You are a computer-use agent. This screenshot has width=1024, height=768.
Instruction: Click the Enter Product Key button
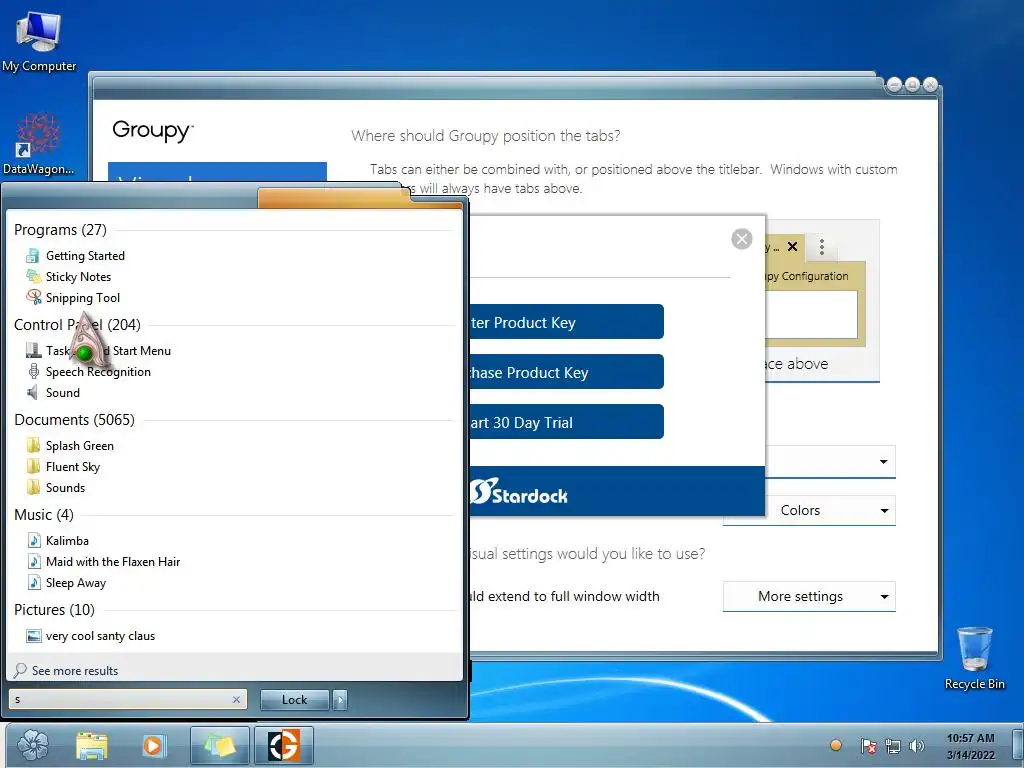566,322
